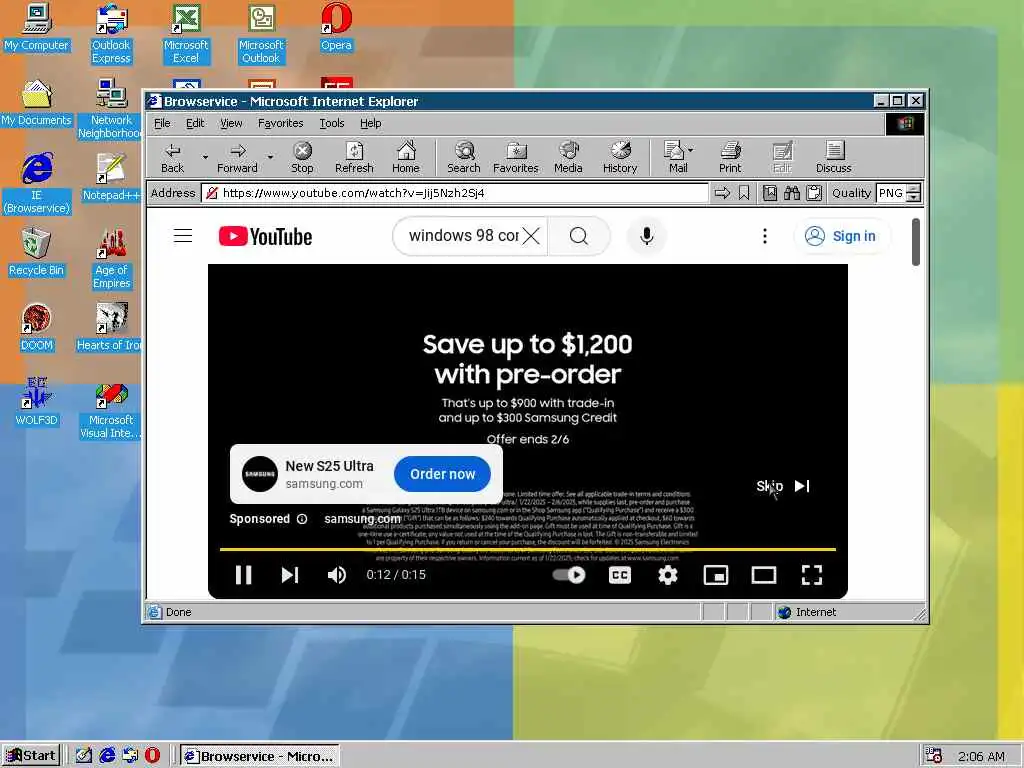Click in the YouTube search text field
Viewport: 1024px width, 768px height.
(x=464, y=236)
